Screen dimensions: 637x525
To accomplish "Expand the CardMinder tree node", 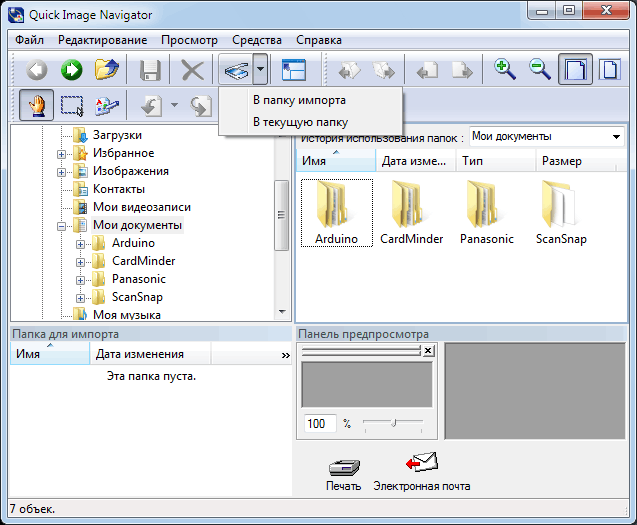I will click(80, 262).
